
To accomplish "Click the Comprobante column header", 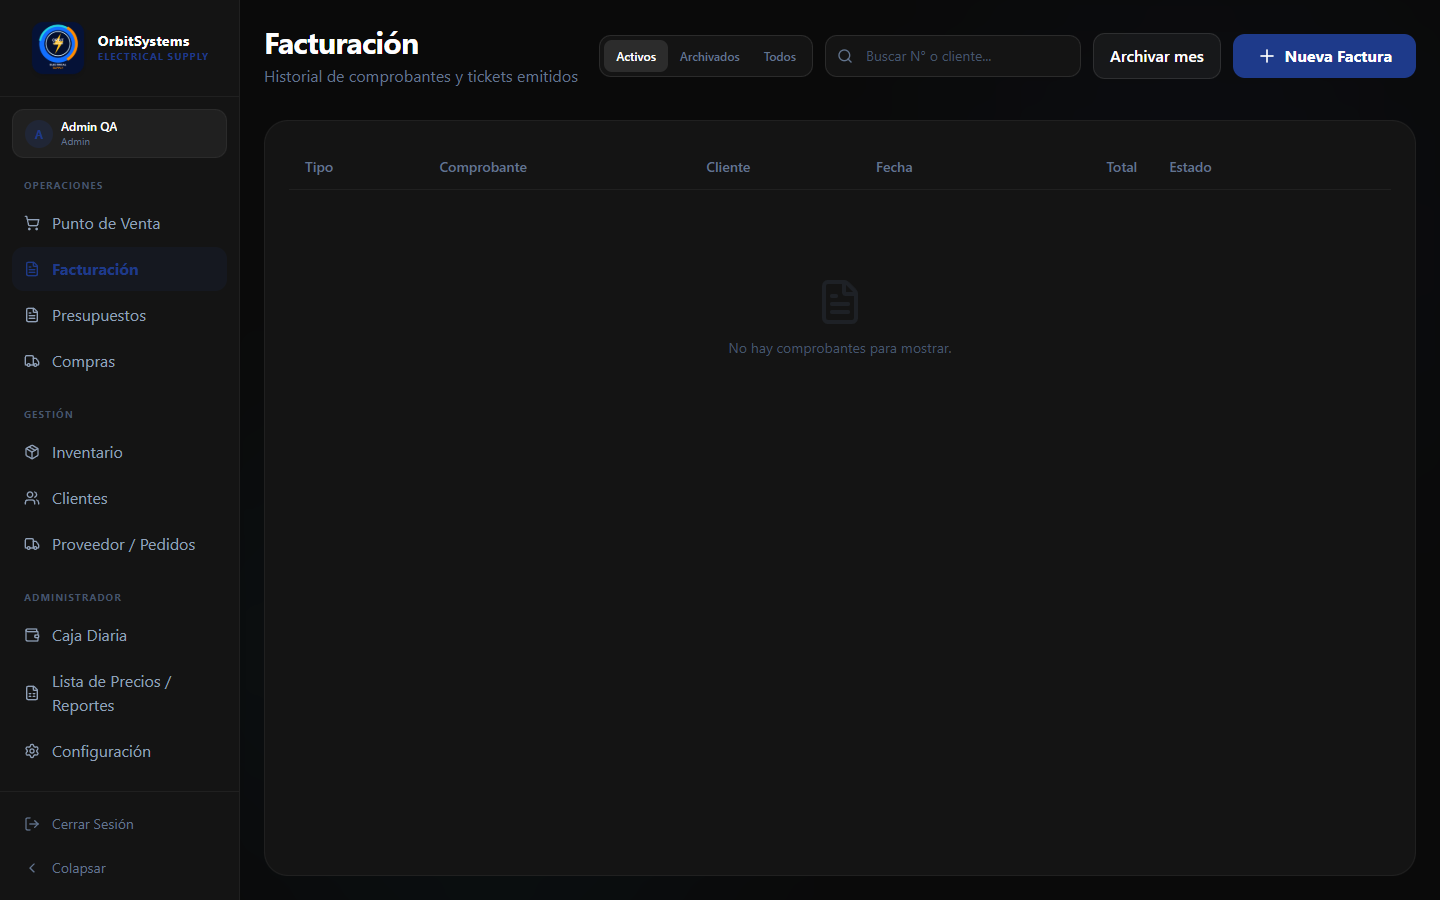I will 483,168.
